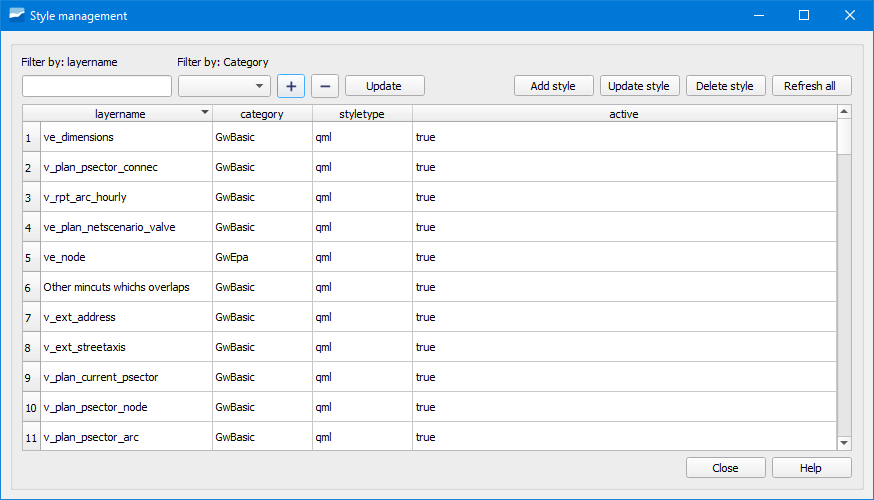Viewport: 874px width, 500px height.
Task: Click Refresh all button
Action: [810, 86]
